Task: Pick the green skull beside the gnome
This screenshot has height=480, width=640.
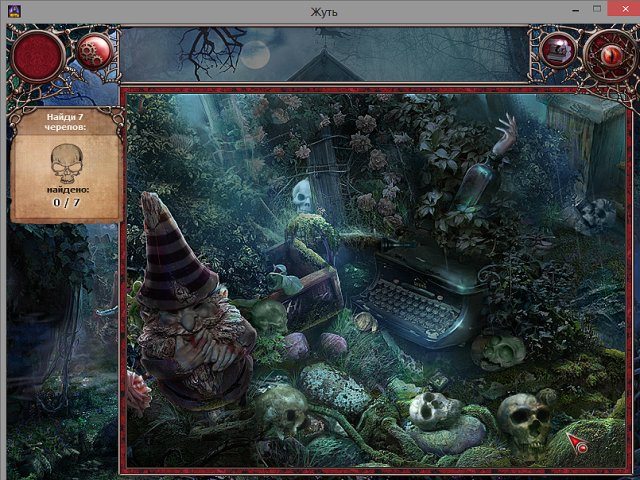Action: click(x=268, y=318)
